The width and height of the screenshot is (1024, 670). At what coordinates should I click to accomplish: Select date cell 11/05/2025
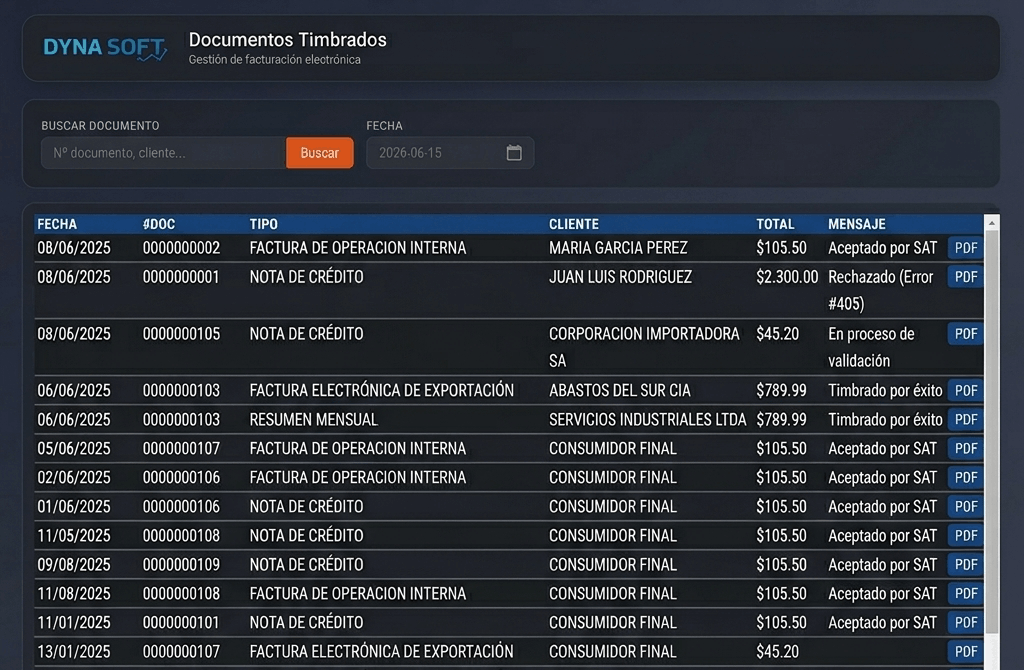click(x=74, y=535)
